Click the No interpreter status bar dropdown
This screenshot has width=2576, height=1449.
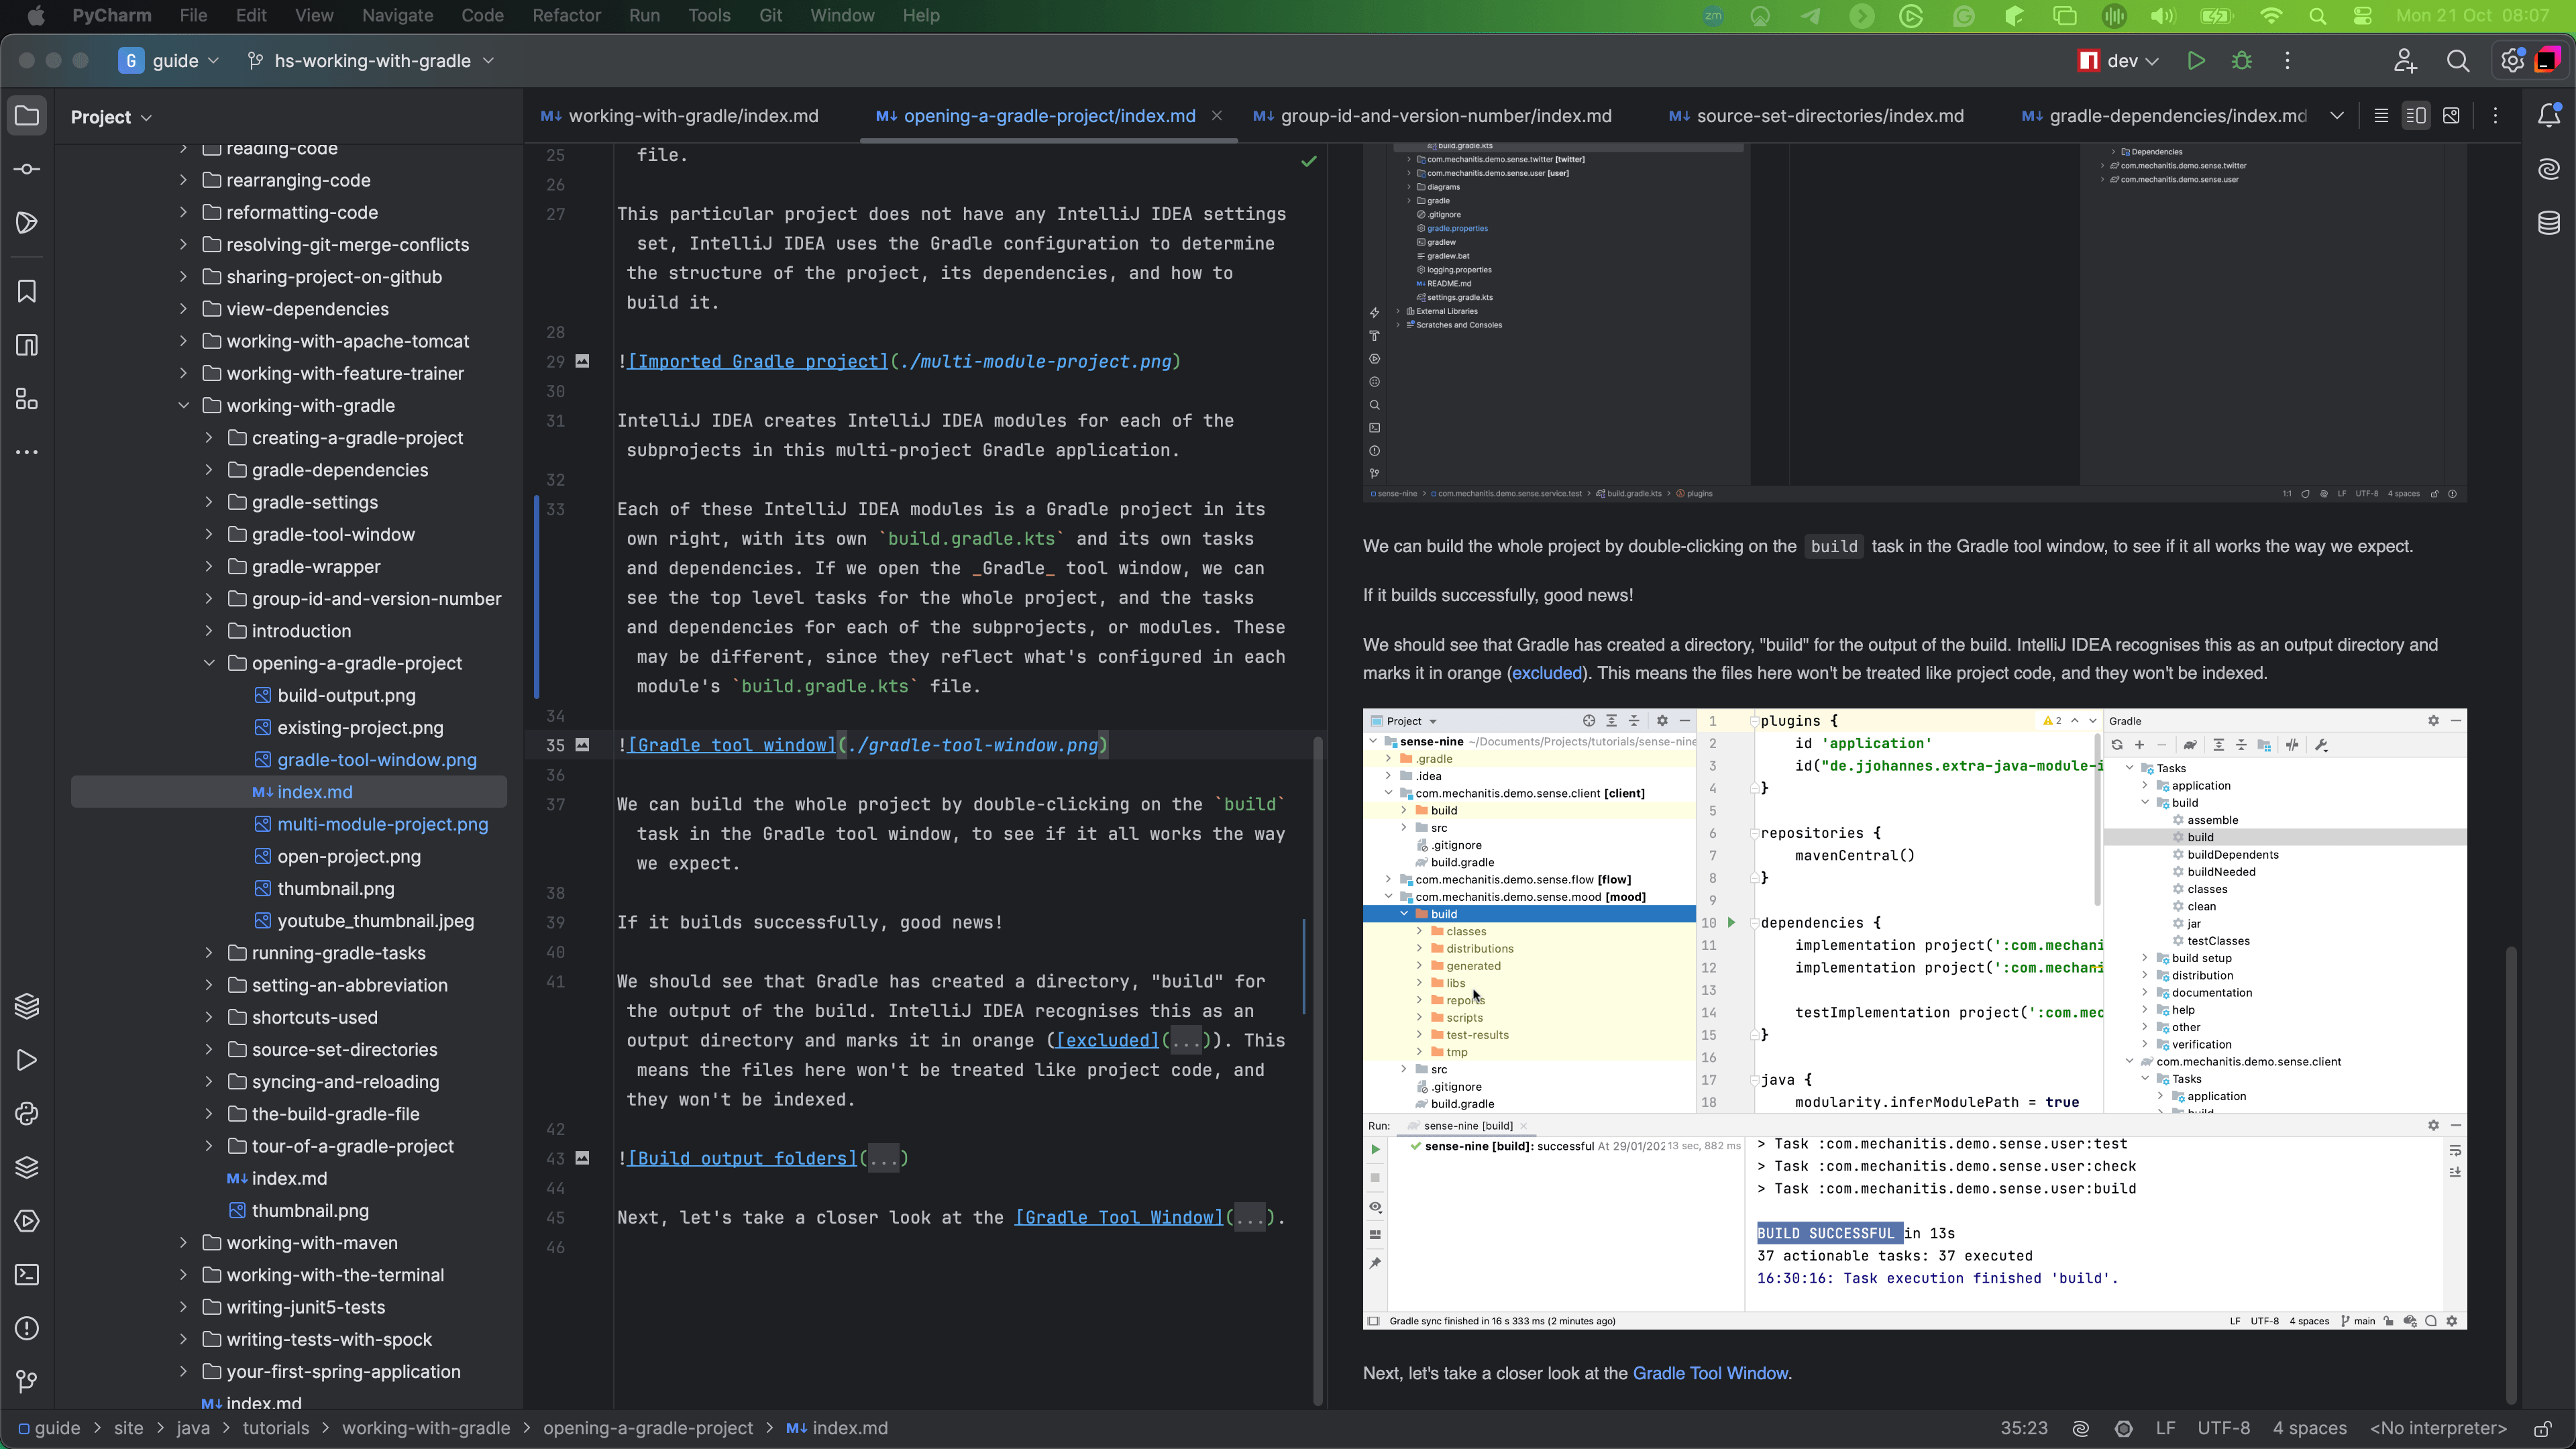tap(2447, 1428)
